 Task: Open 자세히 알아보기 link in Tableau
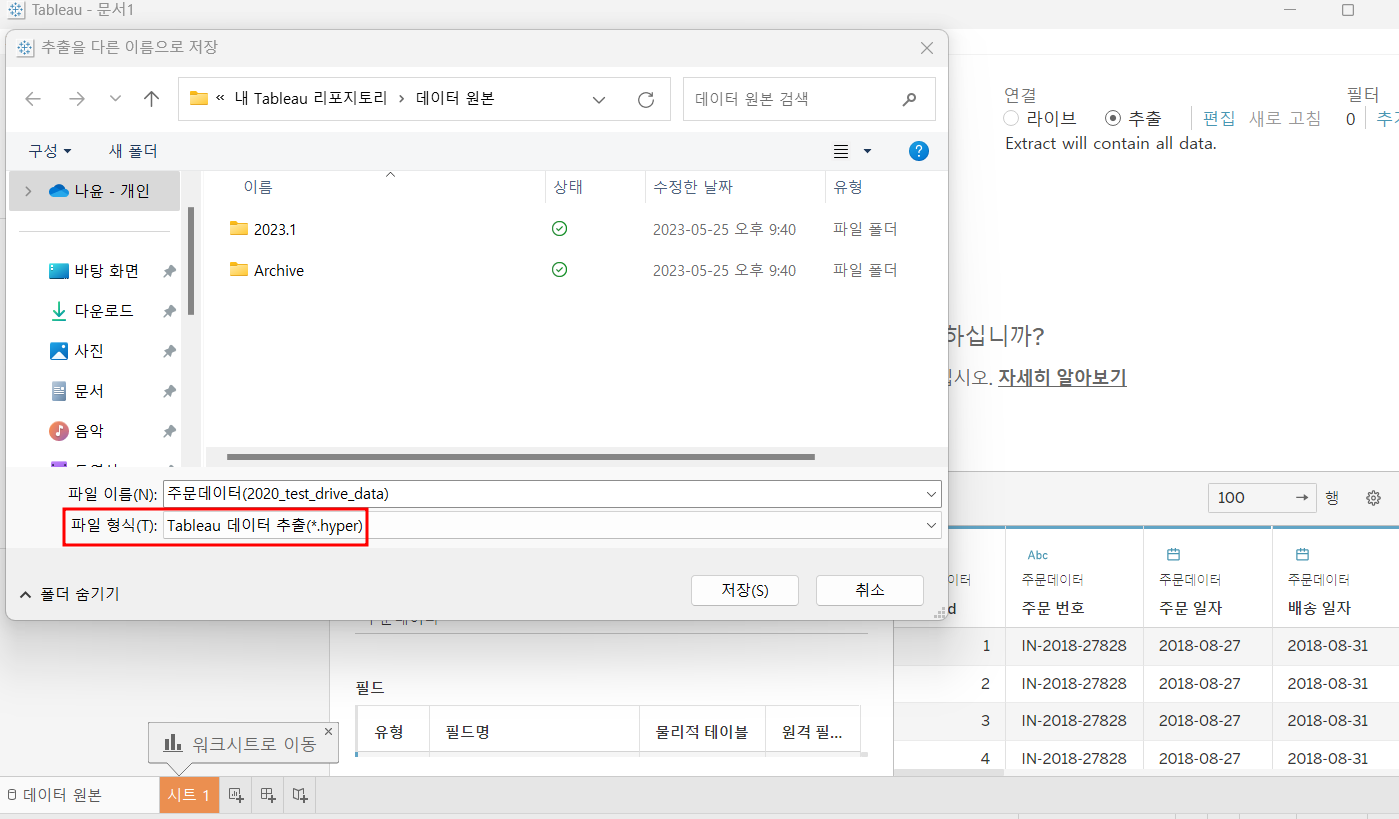(1062, 378)
